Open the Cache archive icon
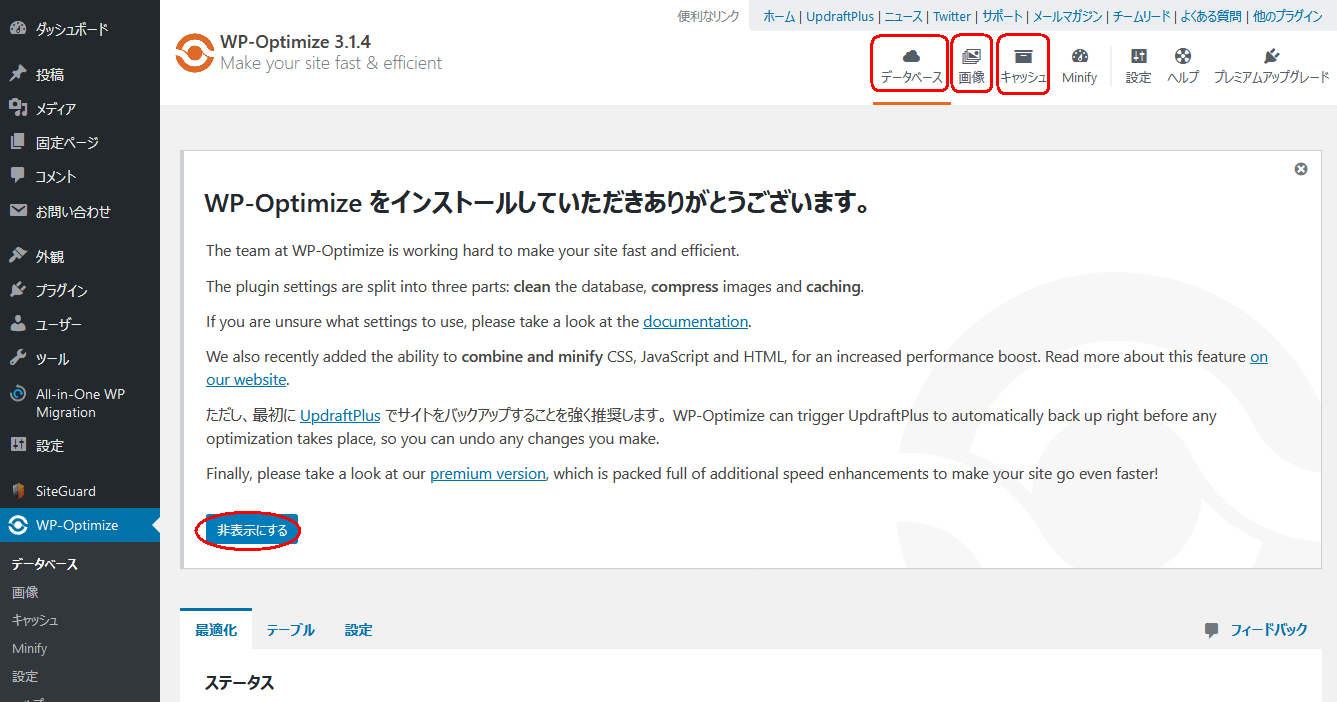The height and width of the screenshot is (702, 1337). pos(1023,57)
